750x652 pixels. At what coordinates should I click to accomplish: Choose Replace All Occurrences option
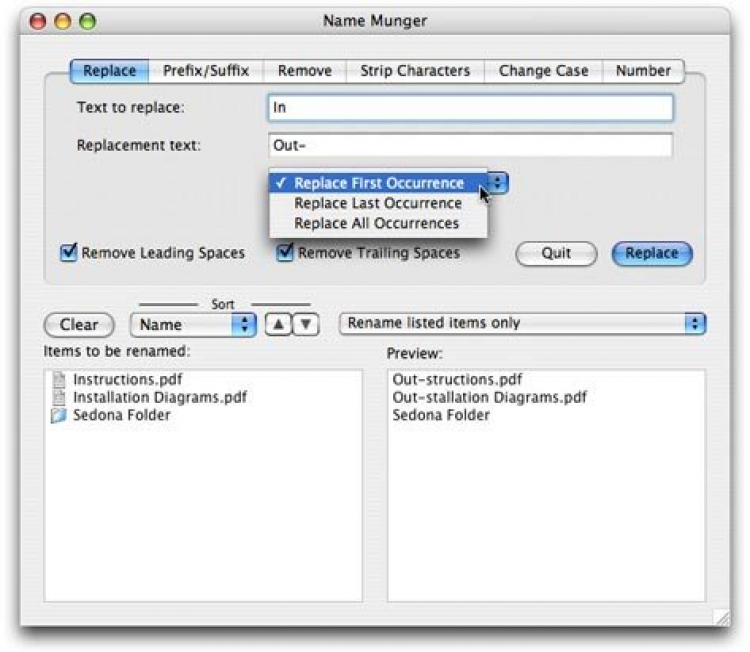(x=378, y=223)
